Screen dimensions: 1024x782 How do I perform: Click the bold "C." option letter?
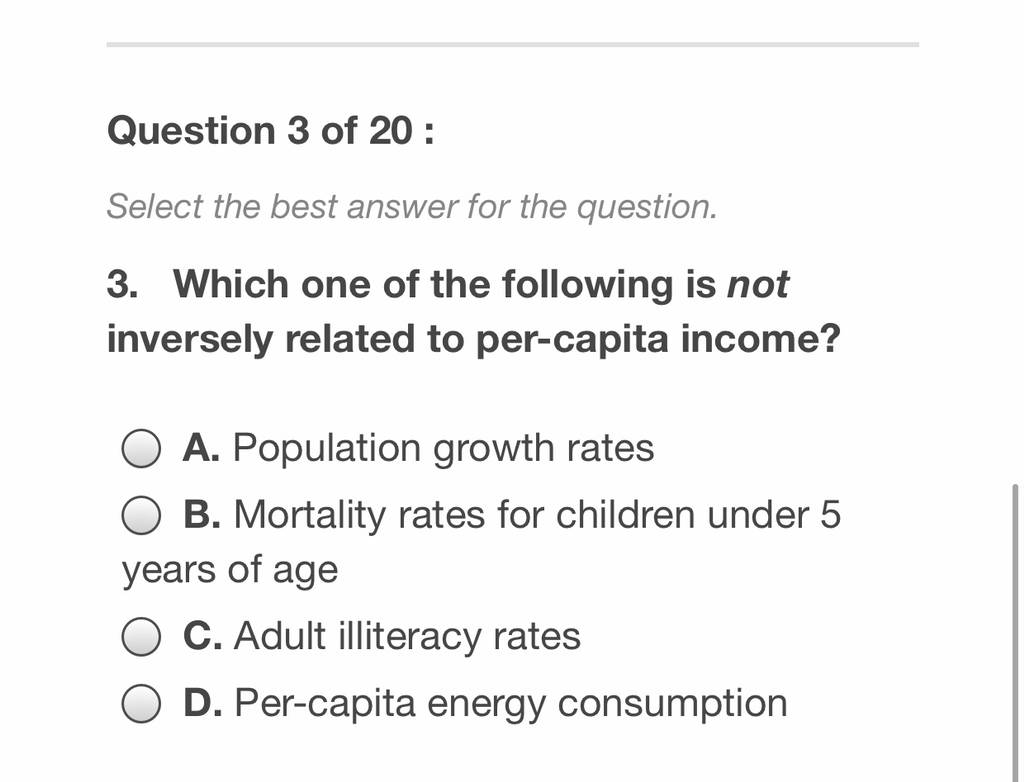pyautogui.click(x=203, y=636)
